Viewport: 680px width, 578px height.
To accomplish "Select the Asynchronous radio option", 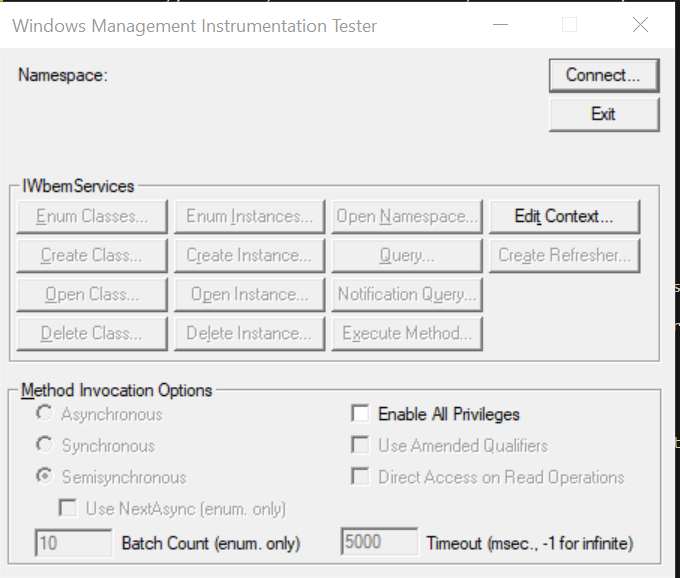I will coord(45,414).
